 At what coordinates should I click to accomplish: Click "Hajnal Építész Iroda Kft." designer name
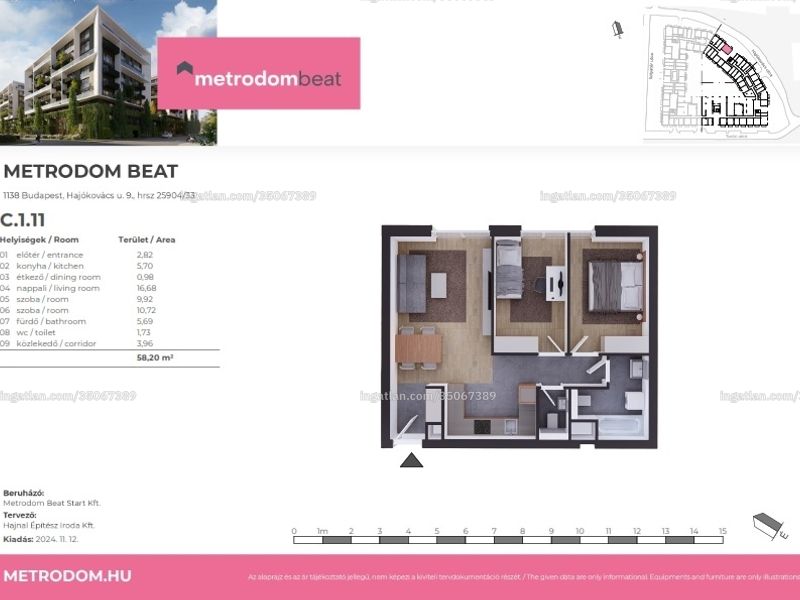[x=49, y=525]
